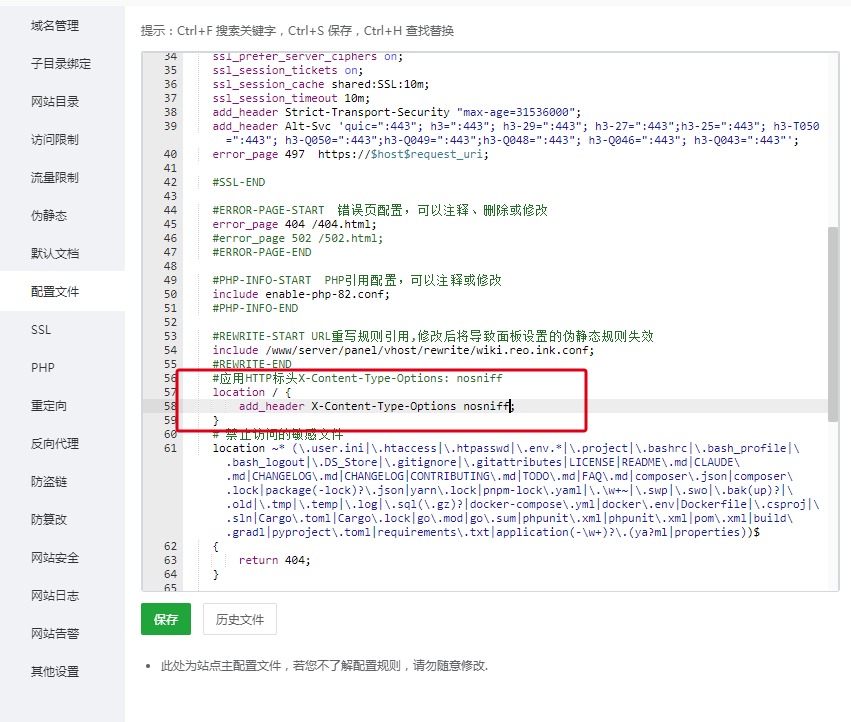
Task: Open 历史文件 to view file history
Action: (239, 619)
